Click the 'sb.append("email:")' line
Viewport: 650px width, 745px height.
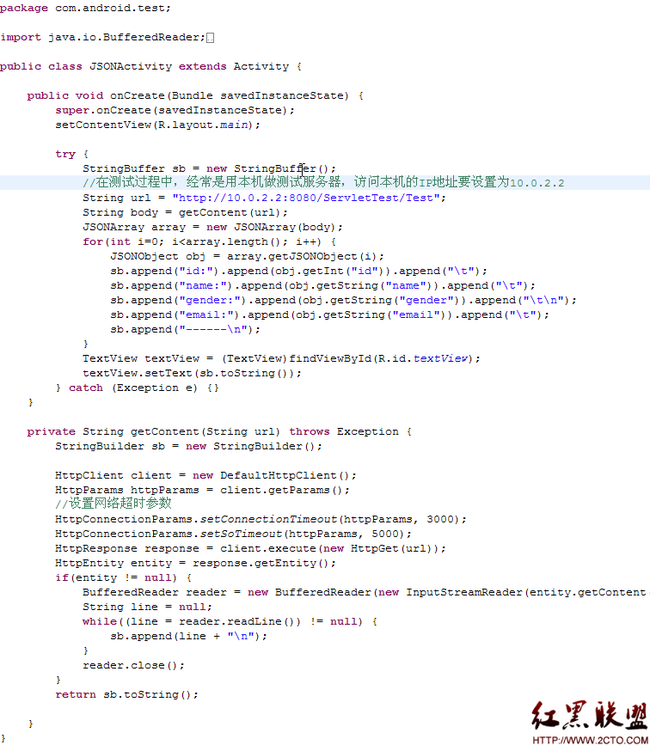click(x=330, y=315)
